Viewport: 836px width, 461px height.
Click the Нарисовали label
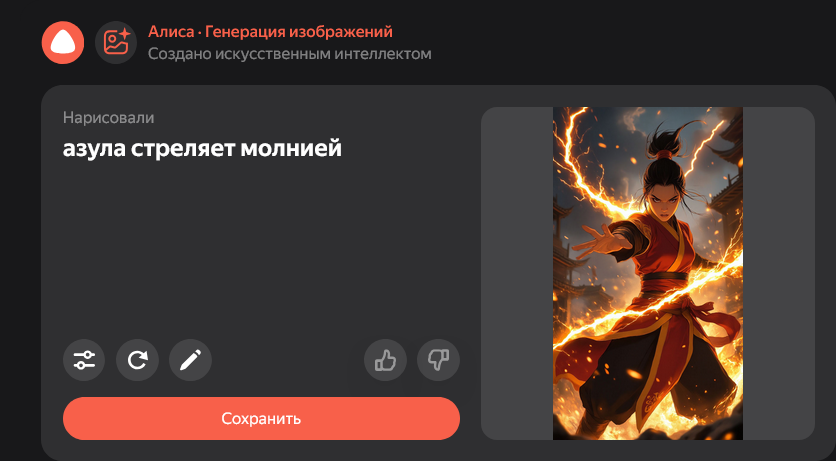coord(108,118)
